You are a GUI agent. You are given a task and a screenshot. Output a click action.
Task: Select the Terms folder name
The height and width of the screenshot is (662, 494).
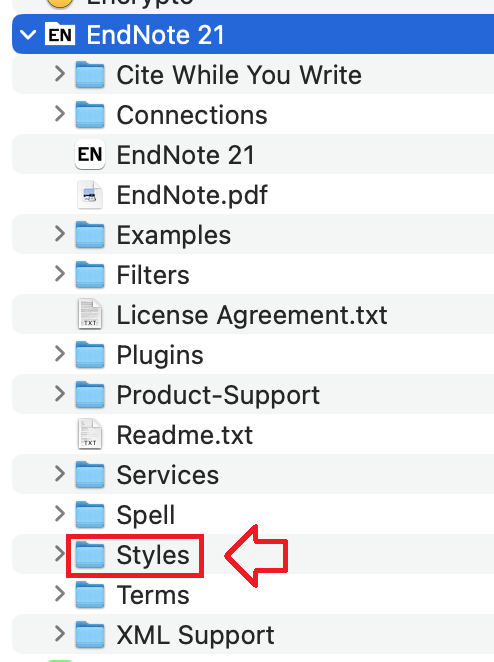point(153,595)
